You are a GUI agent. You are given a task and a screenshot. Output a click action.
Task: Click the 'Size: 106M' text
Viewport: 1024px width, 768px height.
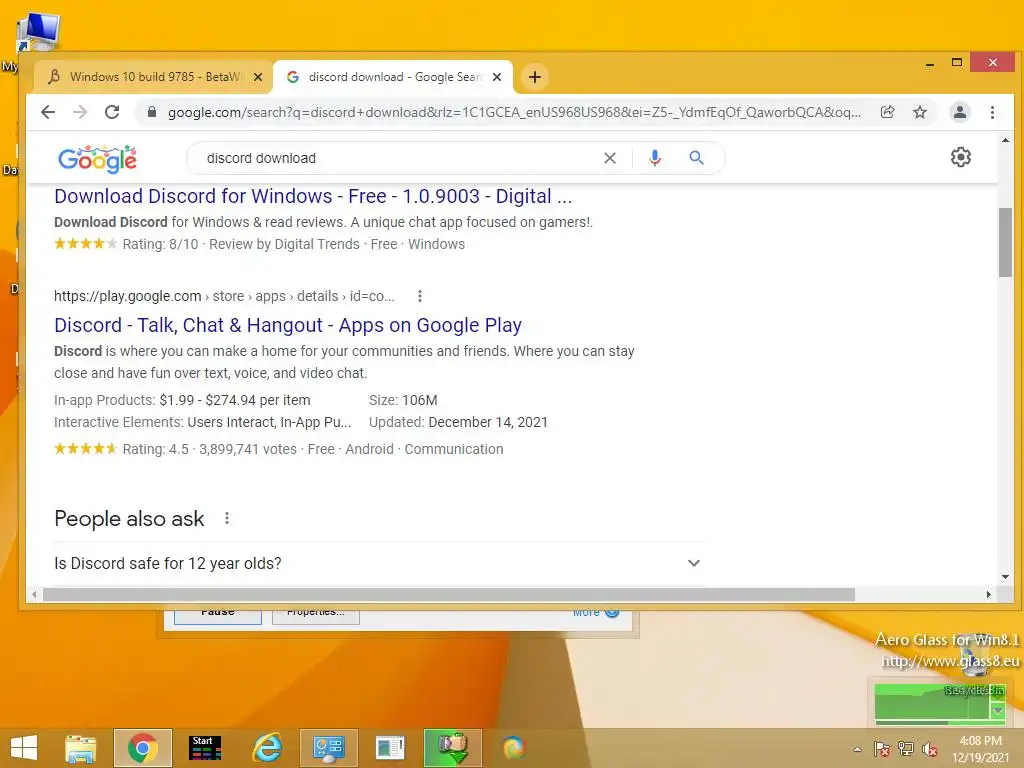[403, 400]
